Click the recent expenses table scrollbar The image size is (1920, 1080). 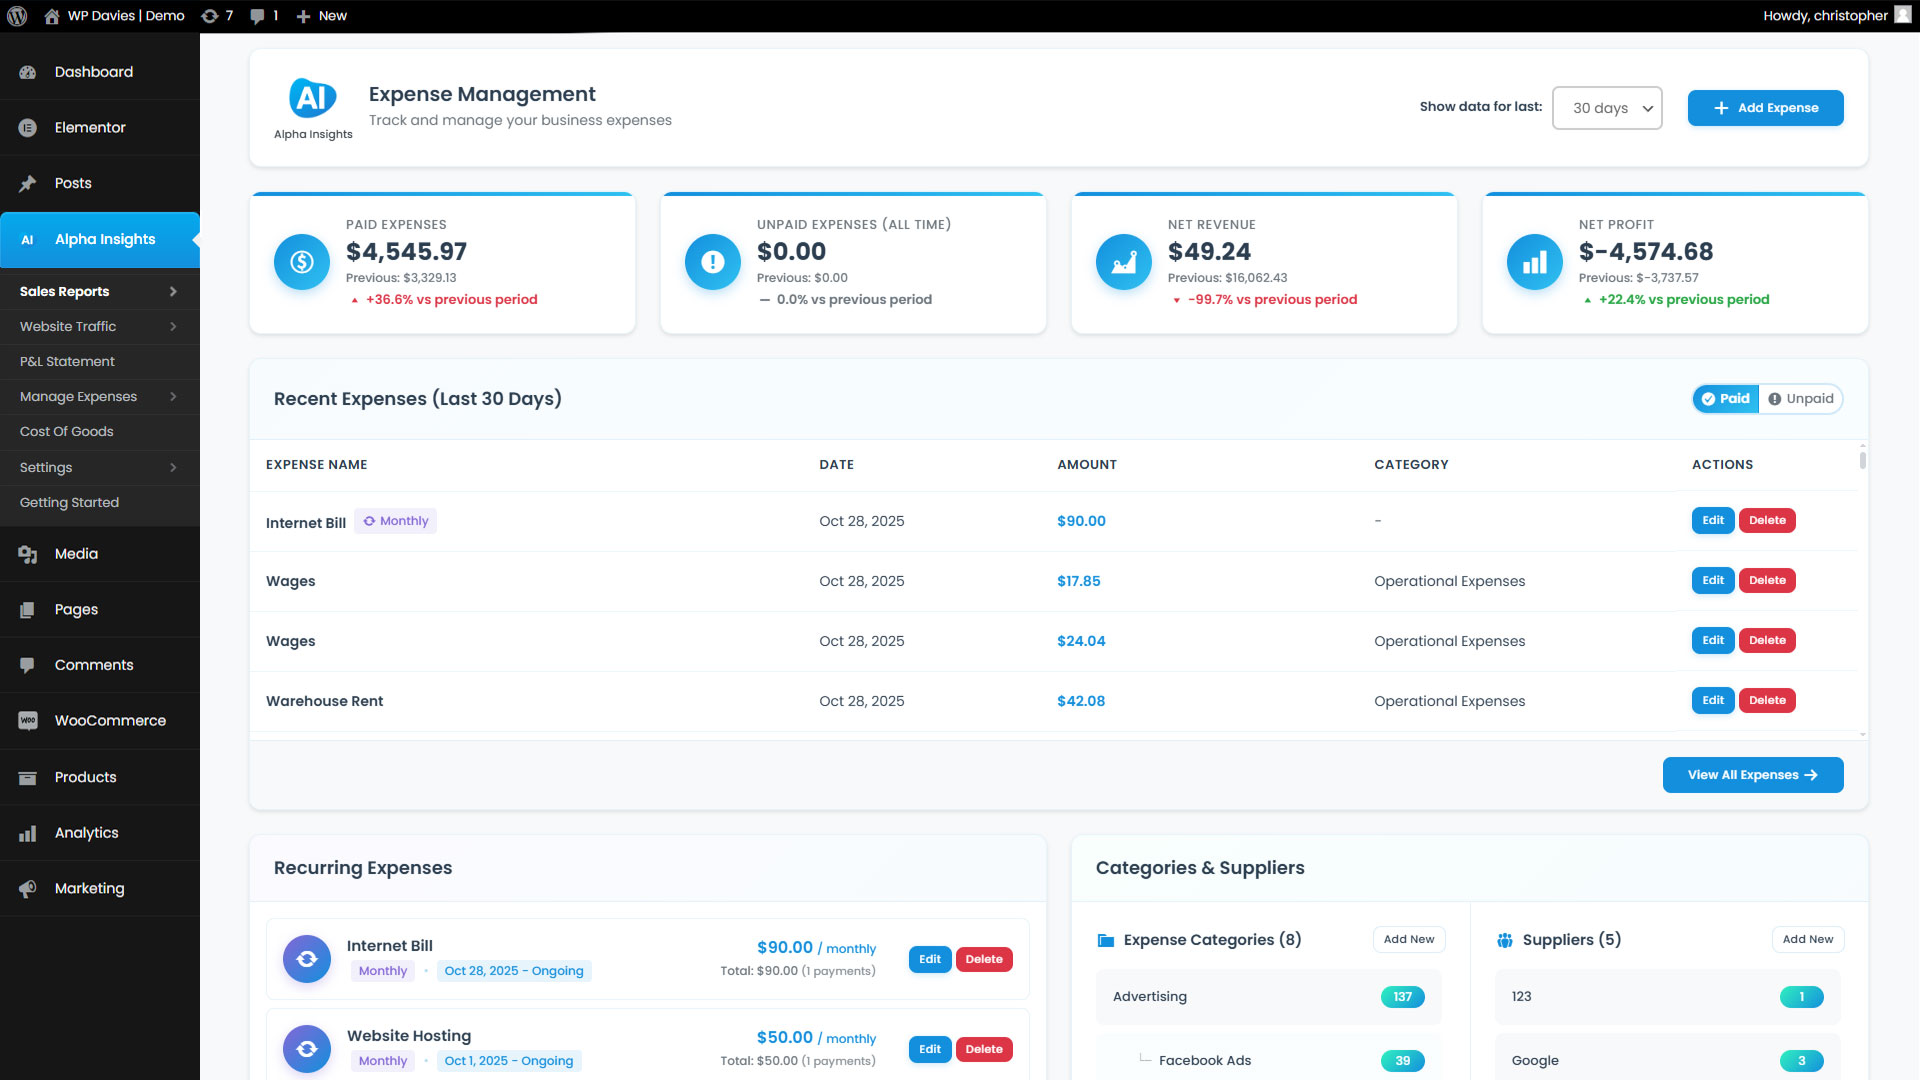tap(1862, 461)
